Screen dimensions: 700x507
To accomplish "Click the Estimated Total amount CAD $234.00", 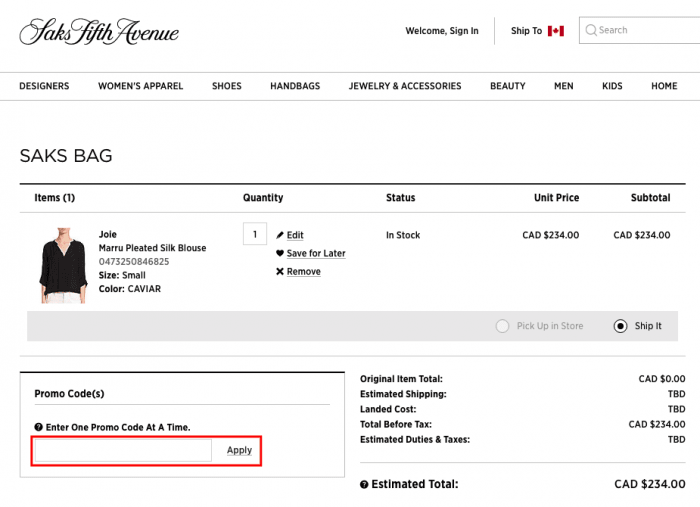I will point(650,484).
